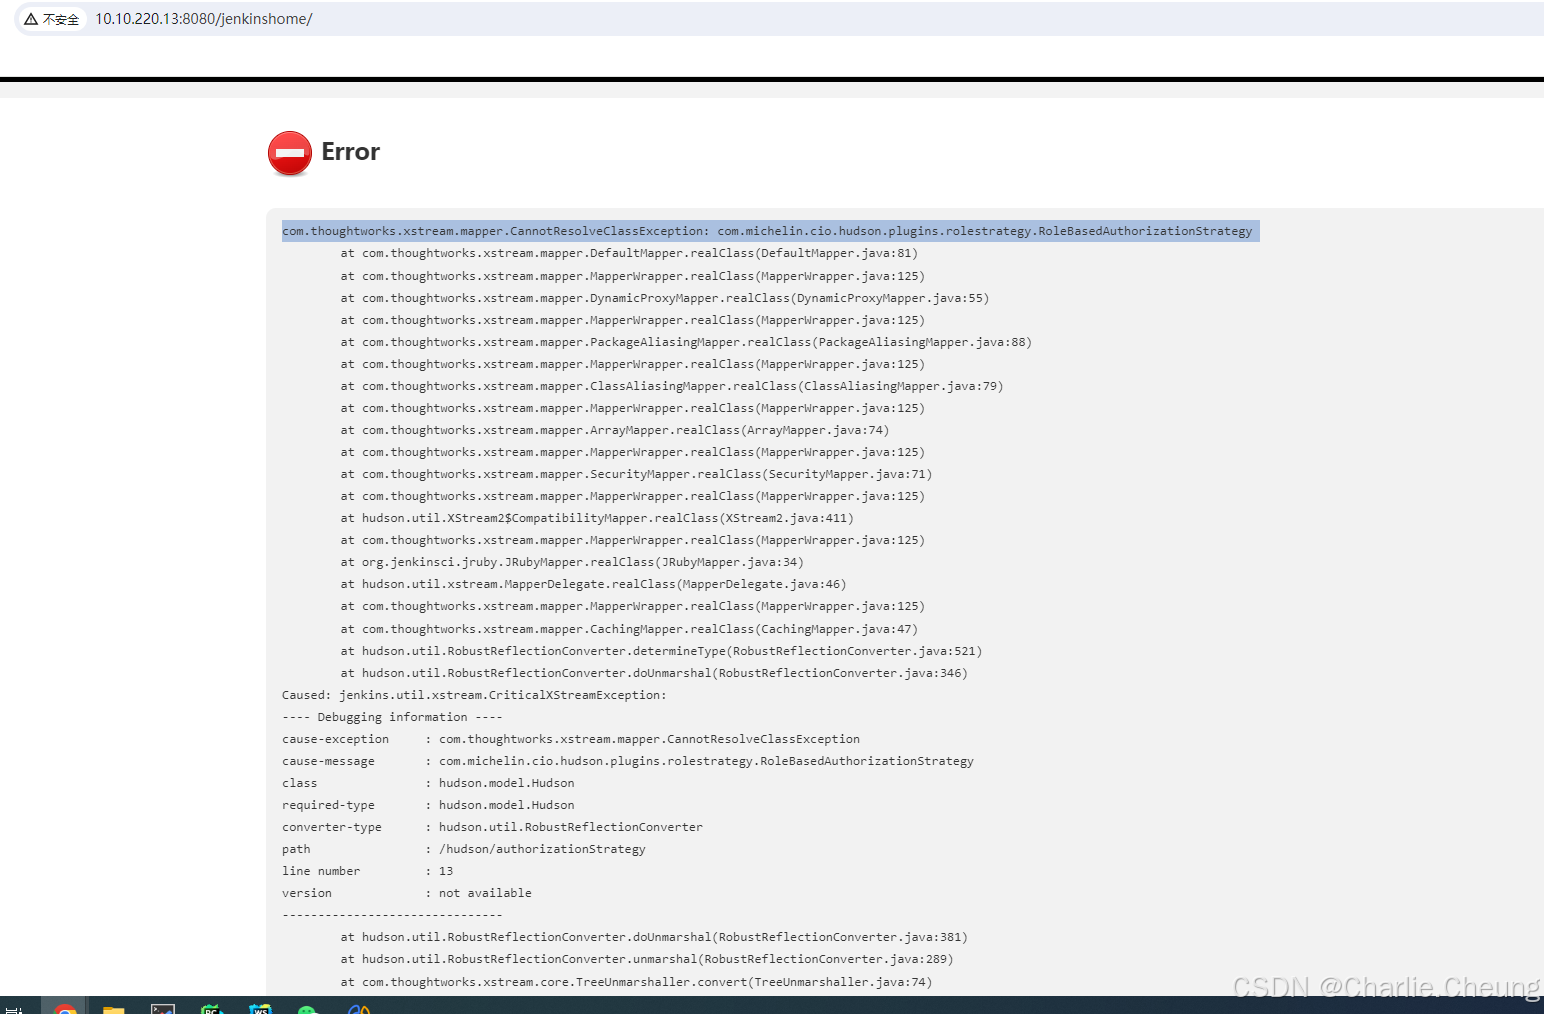
Task: Click the JRubyMapper.java:34 stack line
Action: point(572,562)
